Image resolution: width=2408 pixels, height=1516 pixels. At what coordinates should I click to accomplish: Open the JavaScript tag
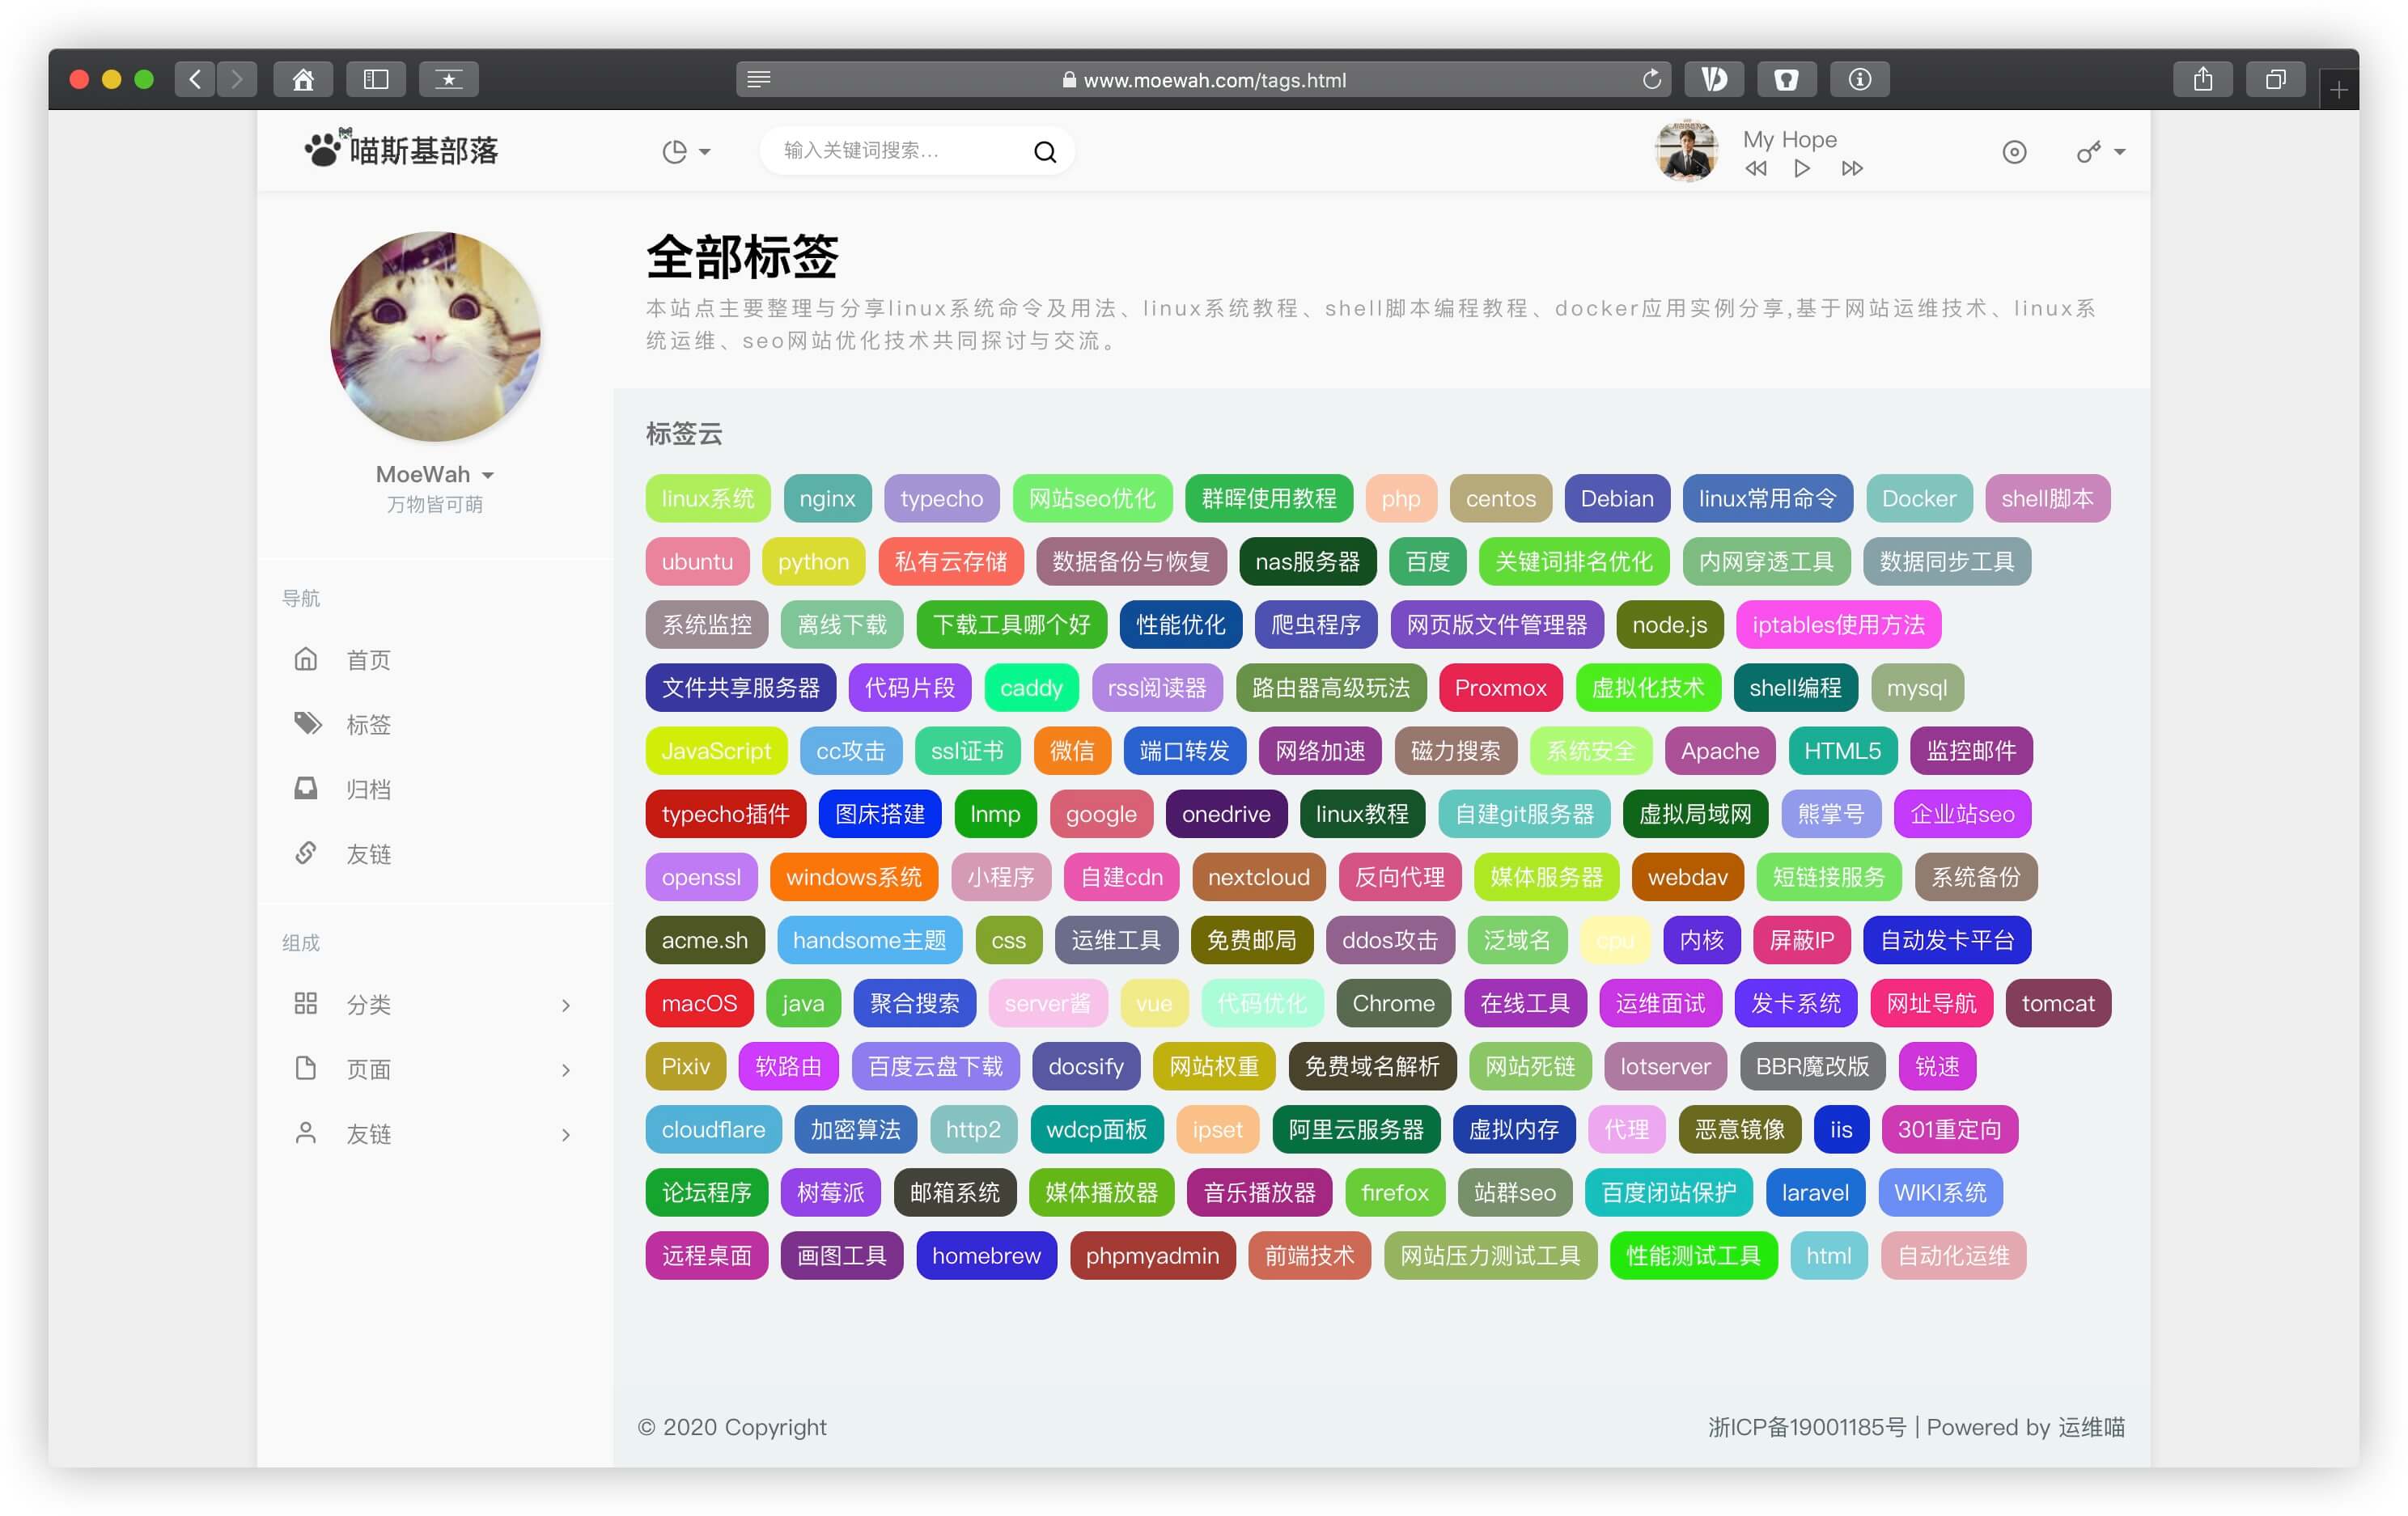(x=716, y=750)
